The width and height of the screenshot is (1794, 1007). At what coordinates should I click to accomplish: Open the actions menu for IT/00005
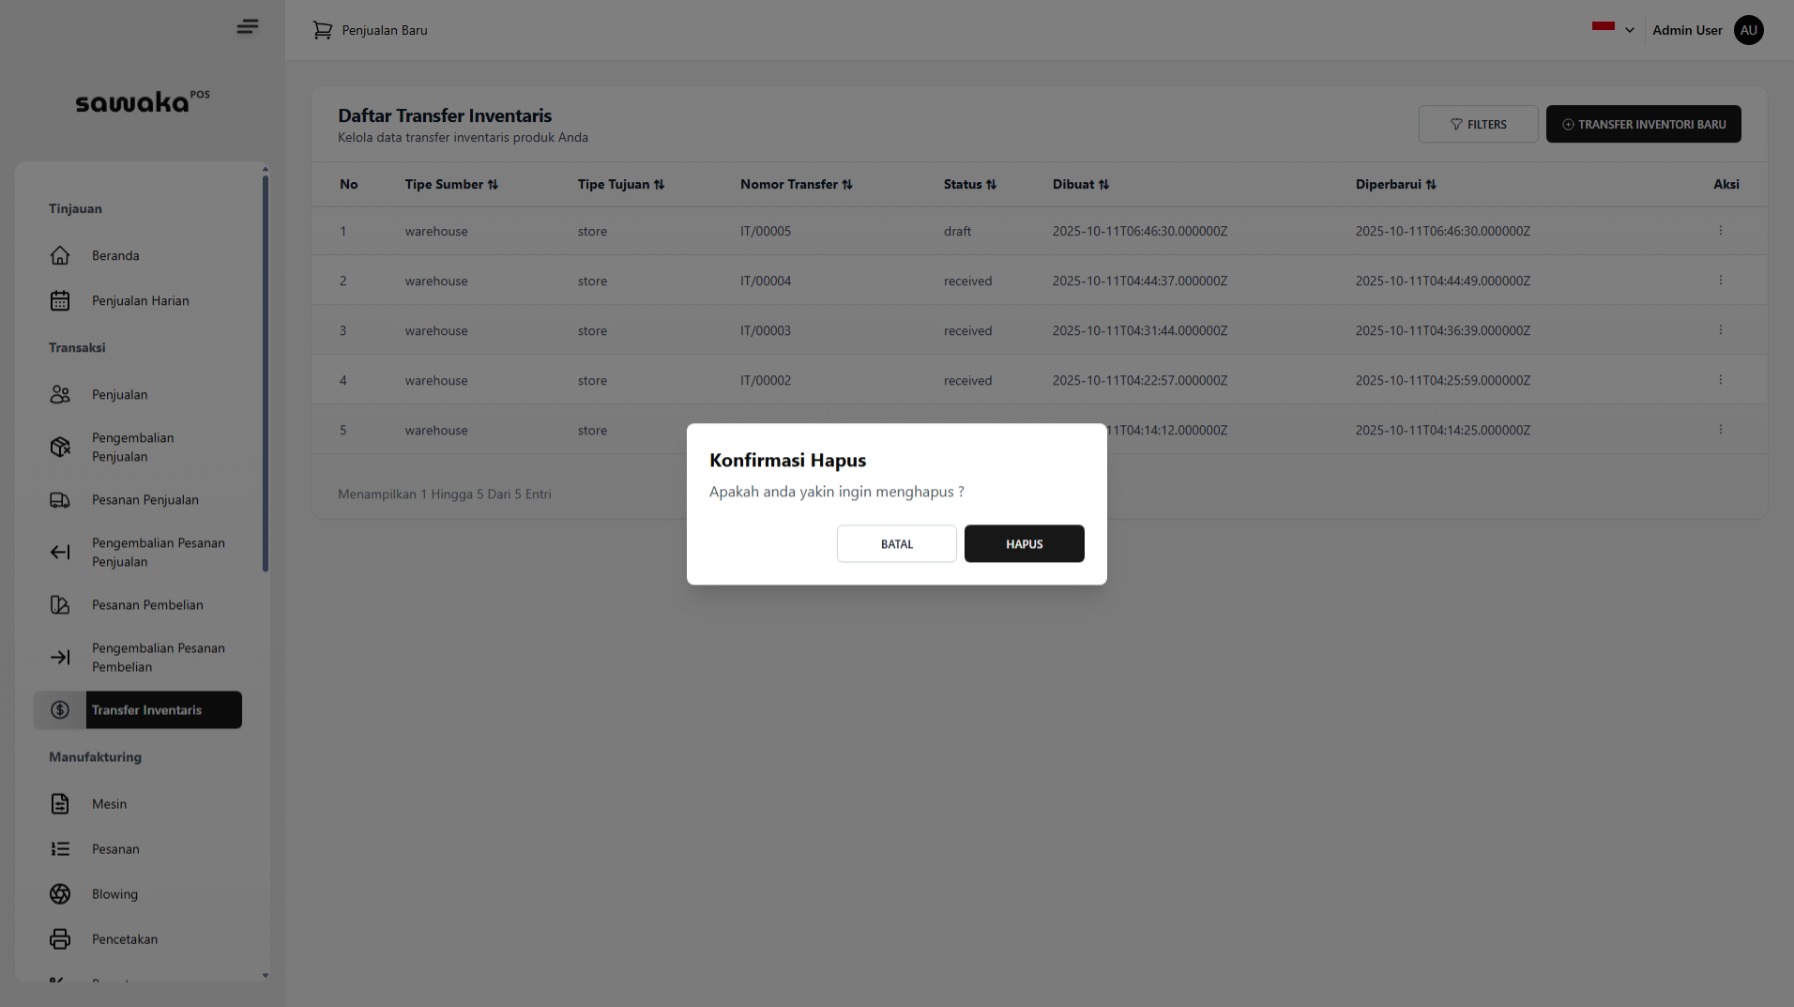click(x=1721, y=230)
